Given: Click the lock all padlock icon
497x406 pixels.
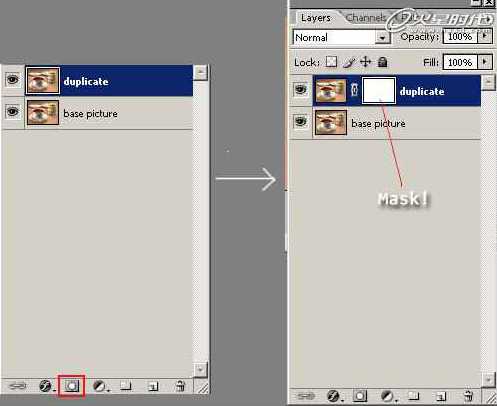Looking at the screenshot, I should coord(383,62).
